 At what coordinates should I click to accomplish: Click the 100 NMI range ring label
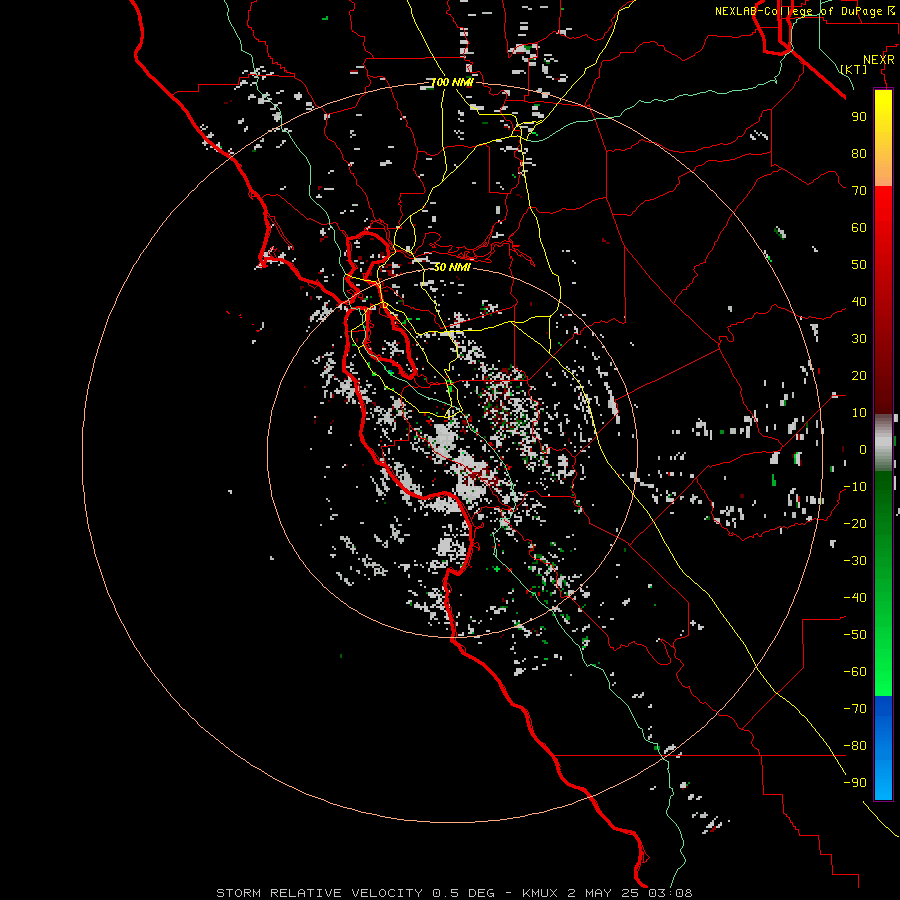452,83
